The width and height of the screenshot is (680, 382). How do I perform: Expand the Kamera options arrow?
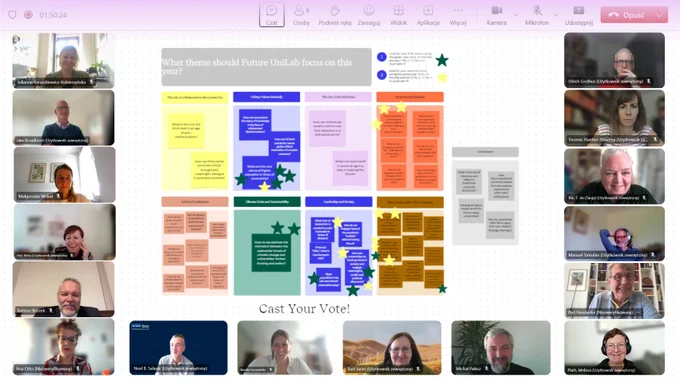(x=515, y=15)
